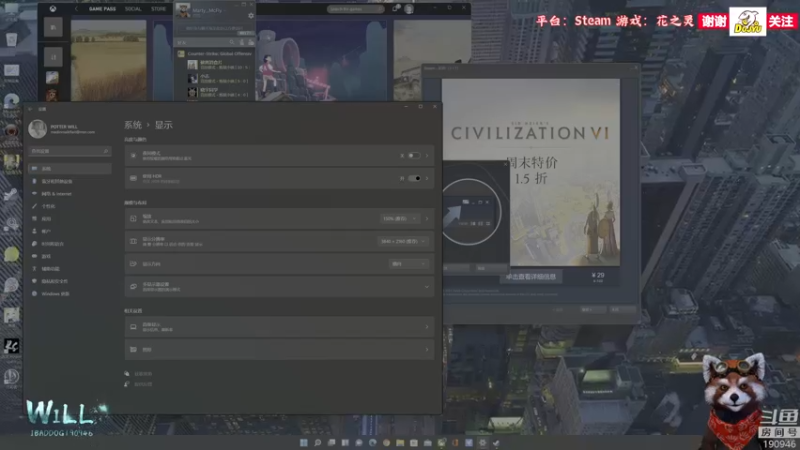This screenshot has height=450, width=800.
Task: Click the Time & language sidebar icon
Action: tap(35, 244)
